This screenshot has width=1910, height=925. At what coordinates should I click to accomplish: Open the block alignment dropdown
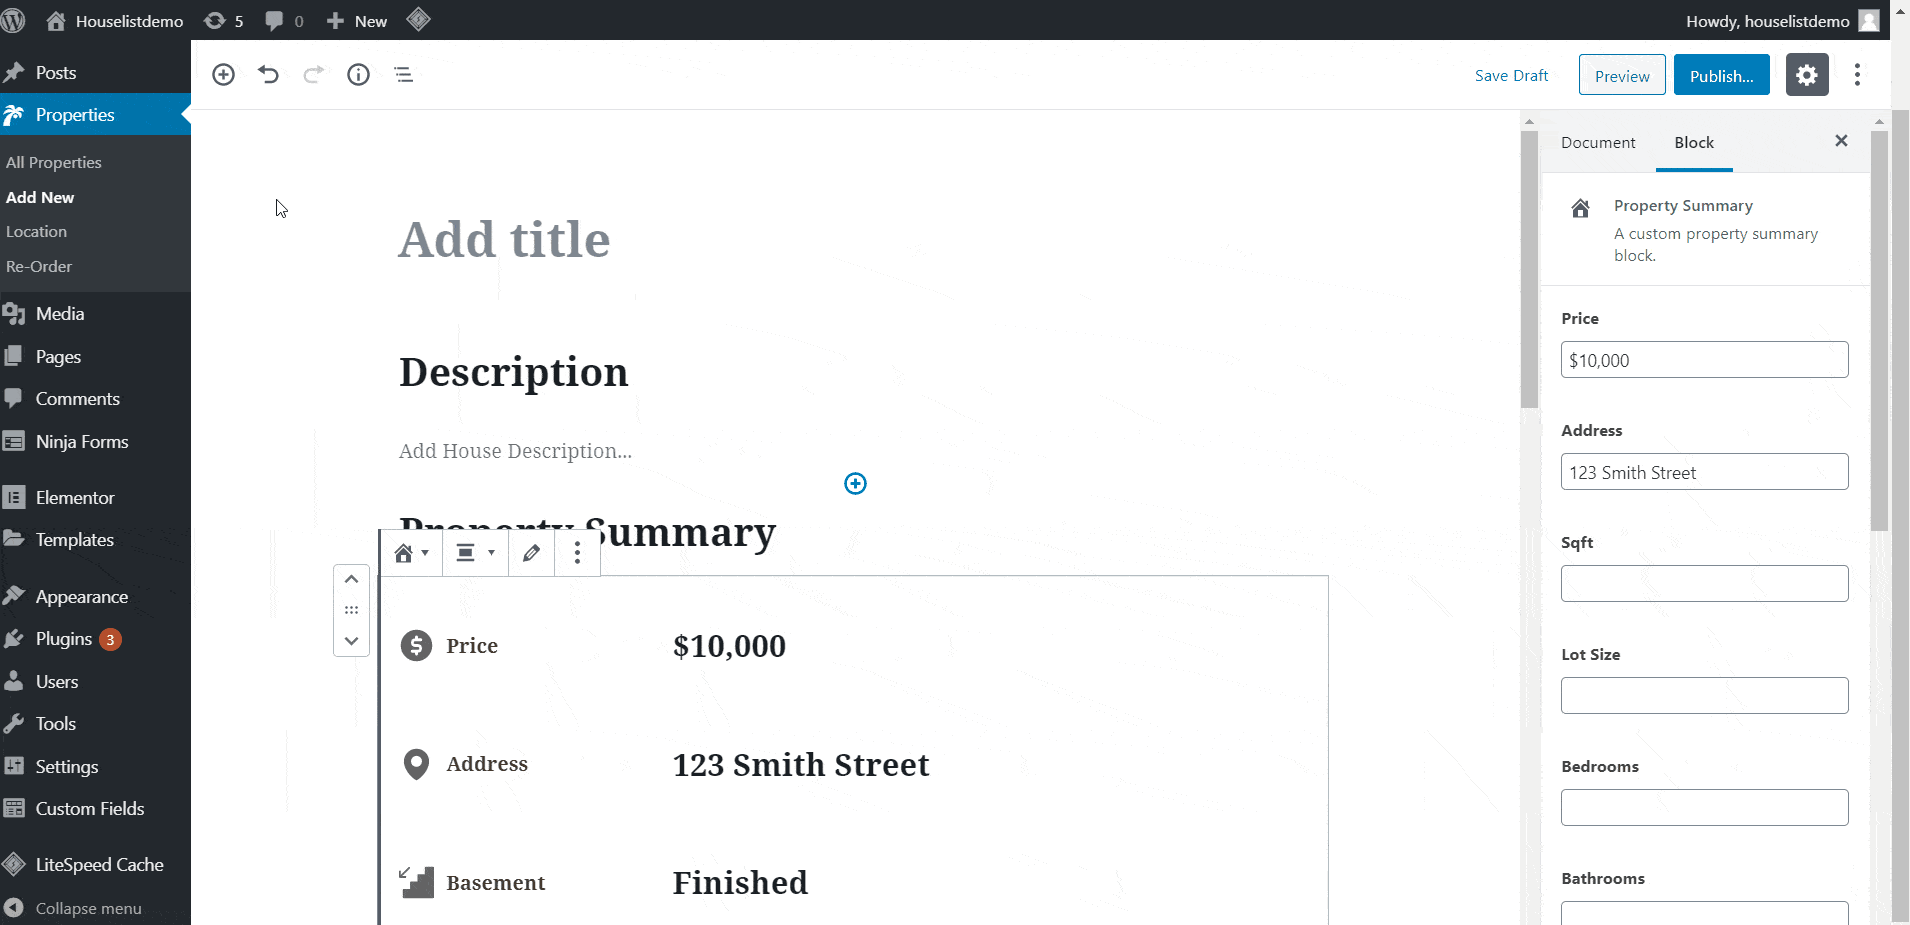click(475, 553)
